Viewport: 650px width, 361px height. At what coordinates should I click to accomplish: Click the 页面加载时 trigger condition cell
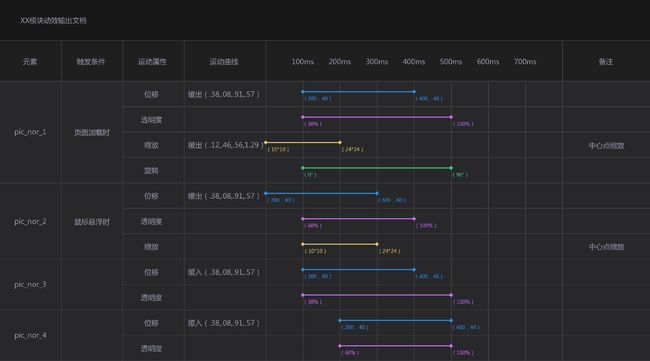click(x=92, y=133)
